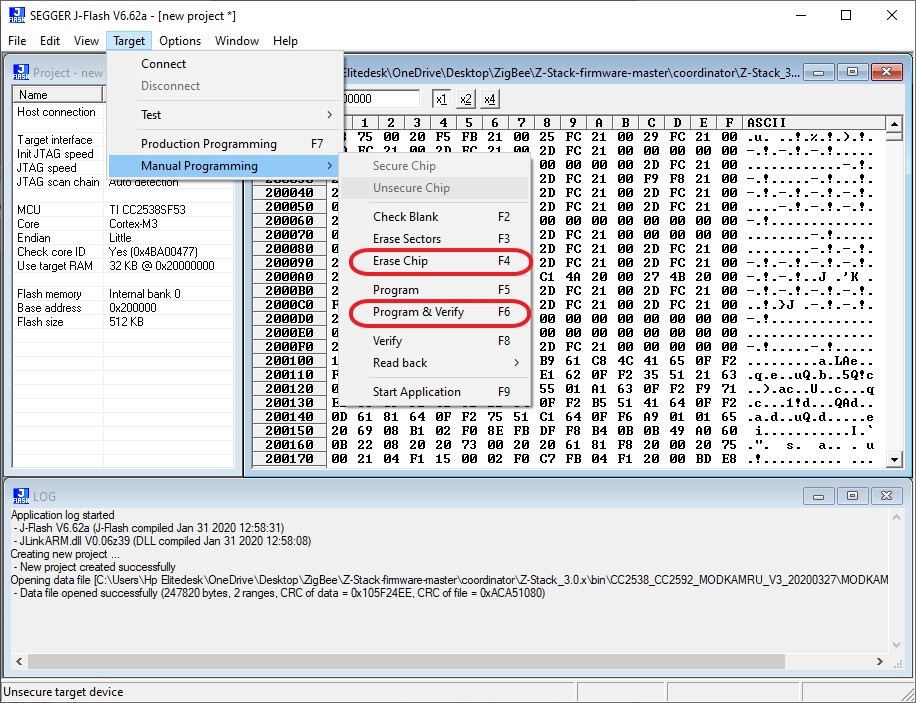This screenshot has width=916, height=703.
Task: Select Program F5 entry
Action: (435, 290)
